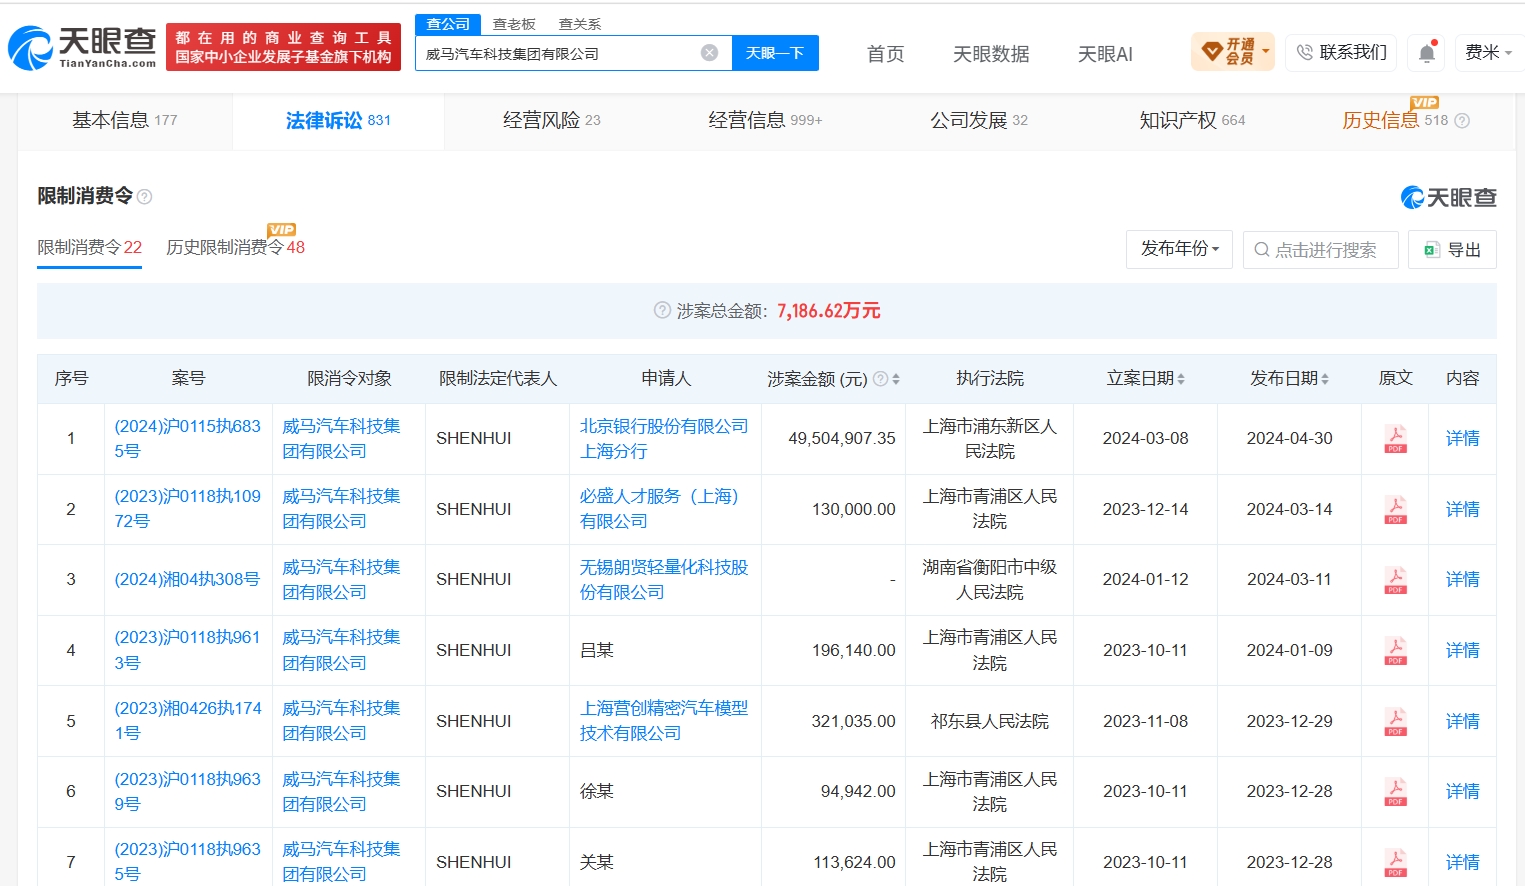This screenshot has width=1525, height=886.
Task: Go to 天眼数据 in top navigation
Action: pos(991,54)
